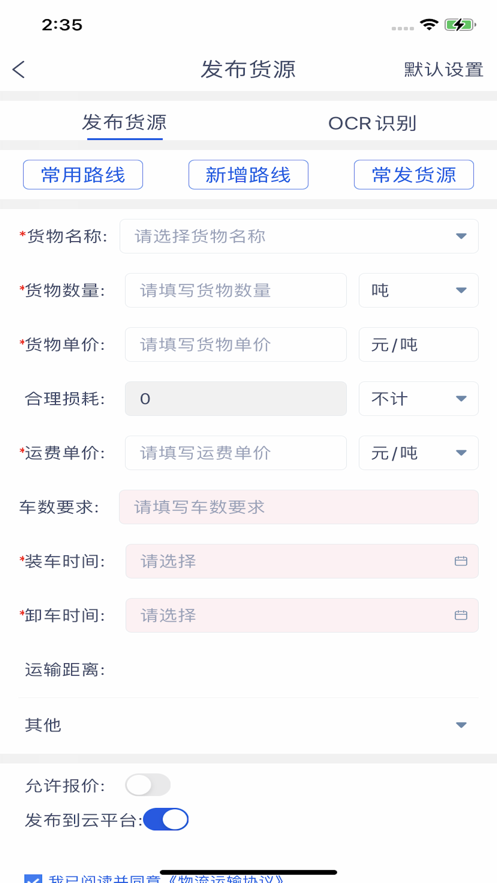The height and width of the screenshot is (883, 497).
Task: Click the 新增路线 button
Action: [248, 175]
